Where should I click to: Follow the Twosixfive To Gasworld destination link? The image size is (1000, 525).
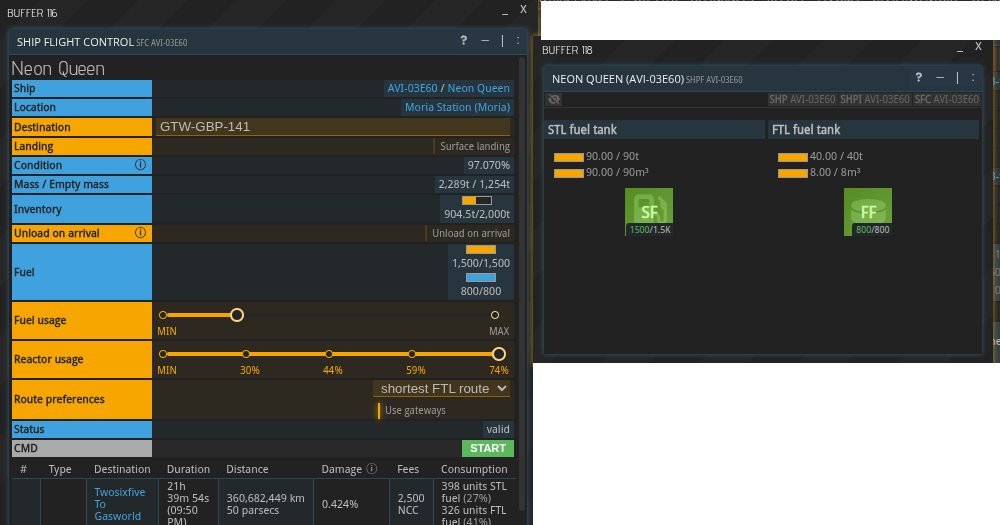(x=119, y=504)
